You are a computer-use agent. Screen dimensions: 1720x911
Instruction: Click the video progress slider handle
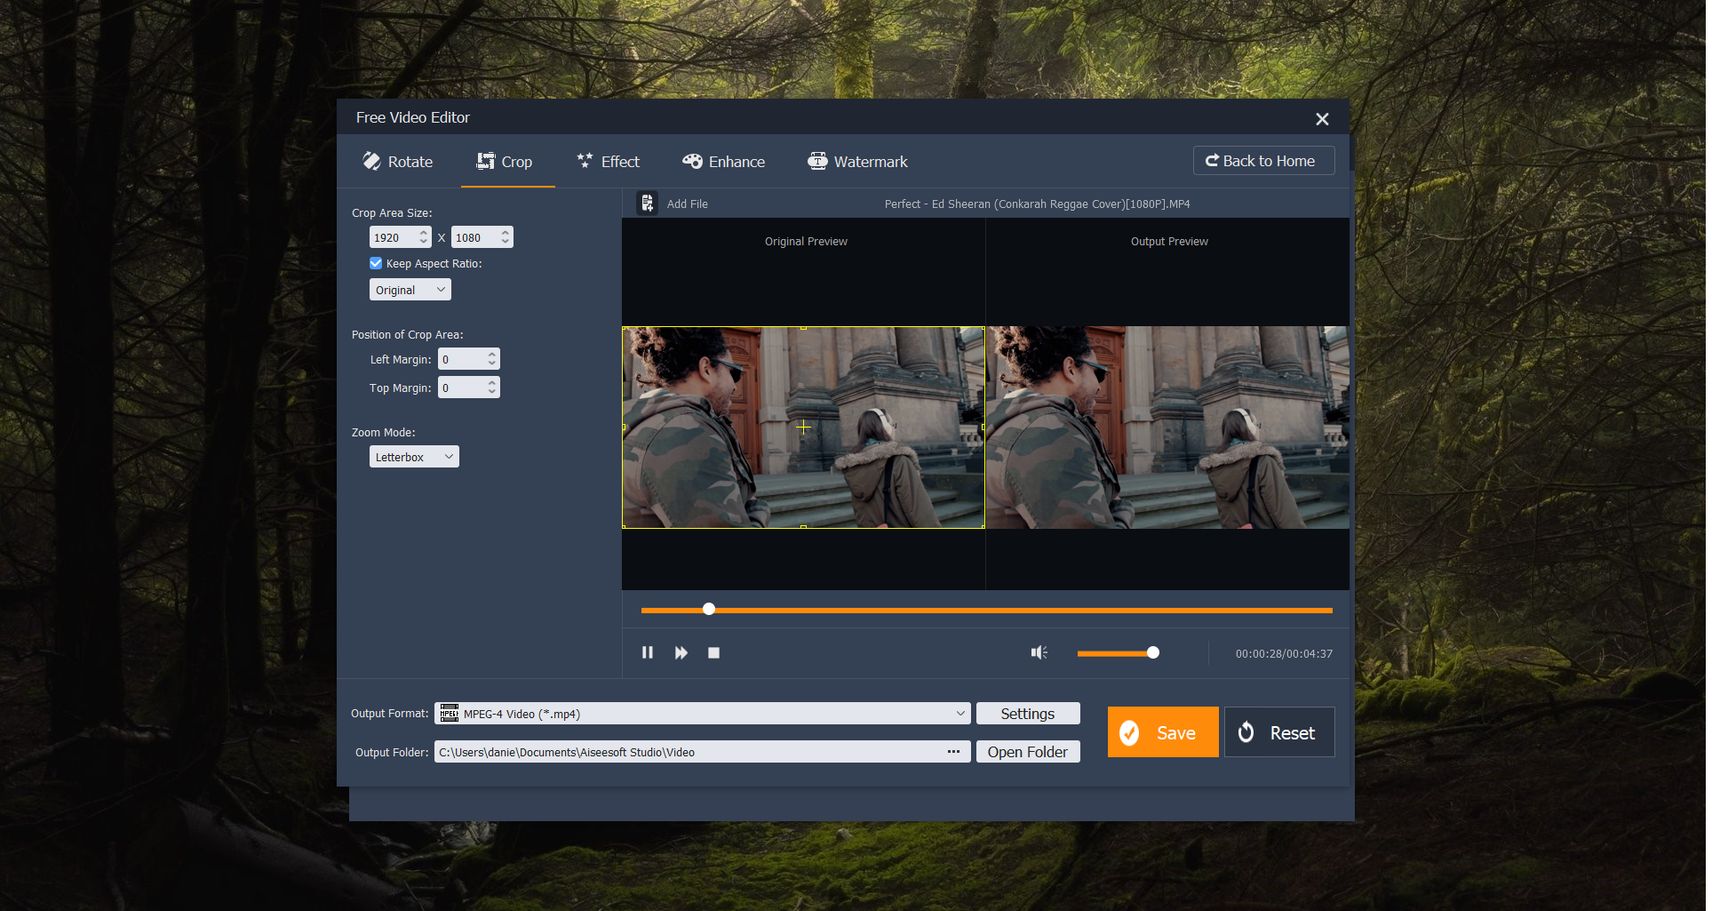click(x=709, y=609)
